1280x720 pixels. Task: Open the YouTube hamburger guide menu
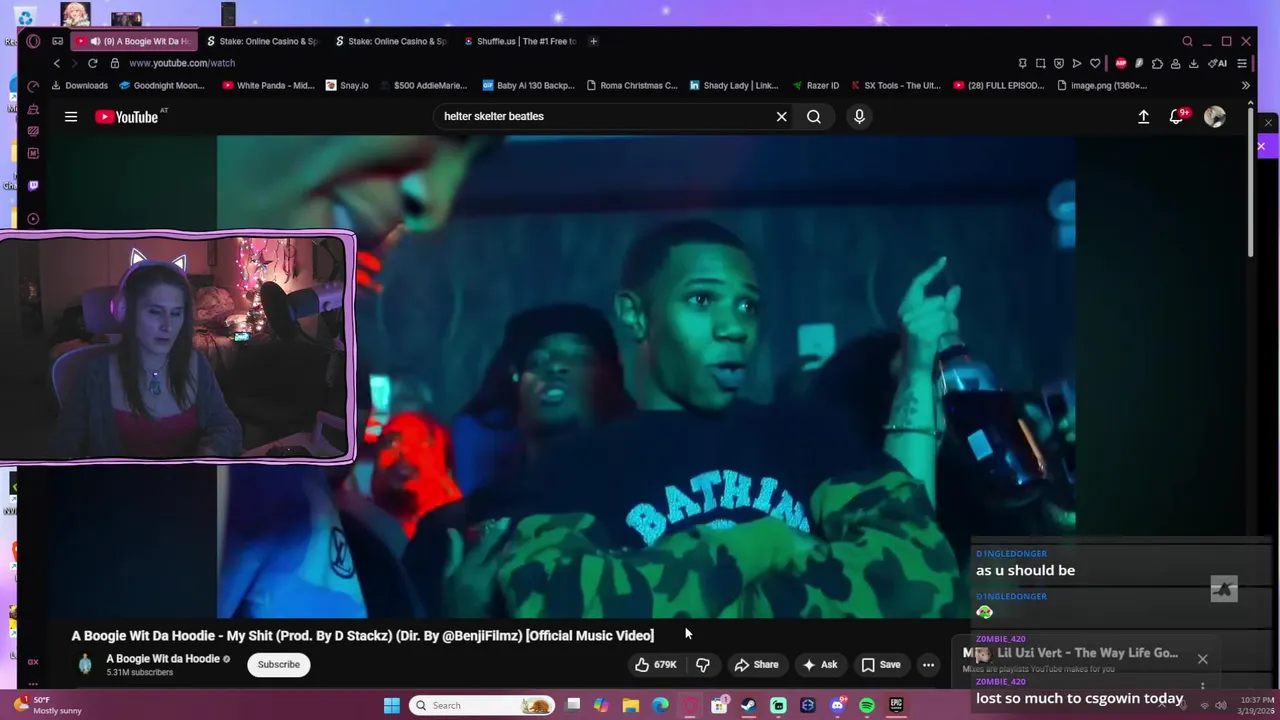[x=71, y=117]
